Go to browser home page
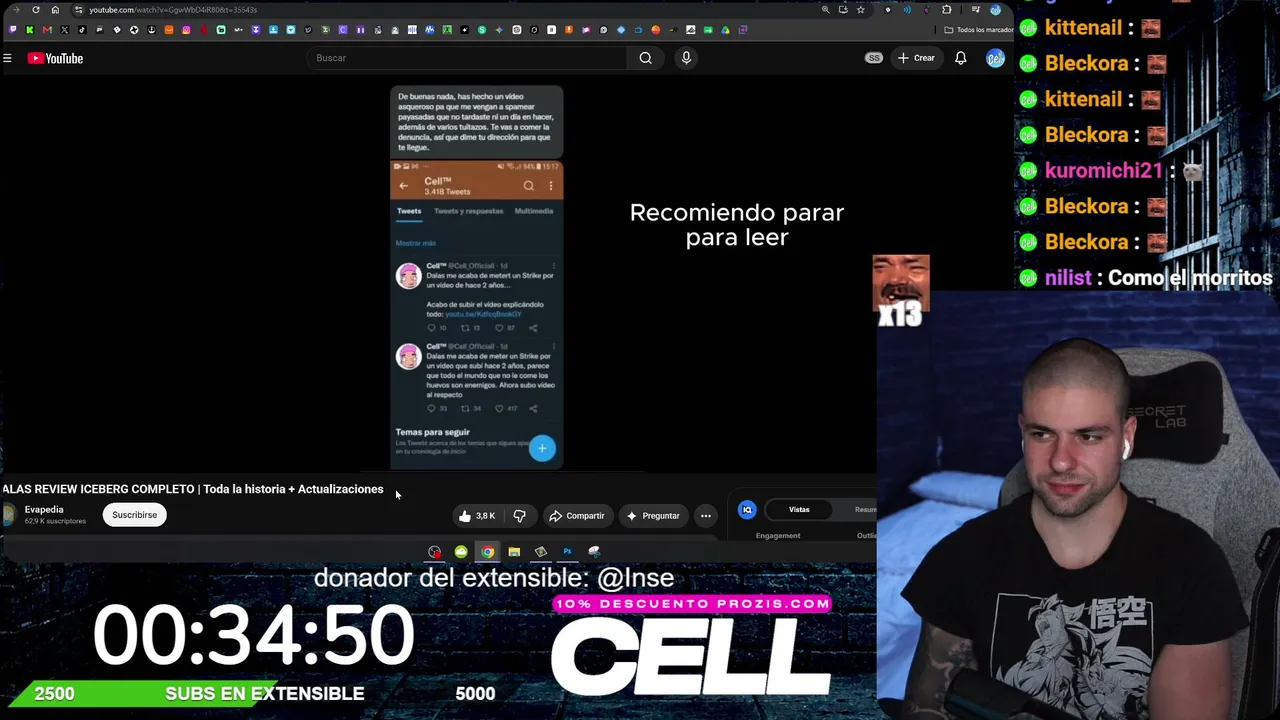The height and width of the screenshot is (720, 1280). coord(55,10)
